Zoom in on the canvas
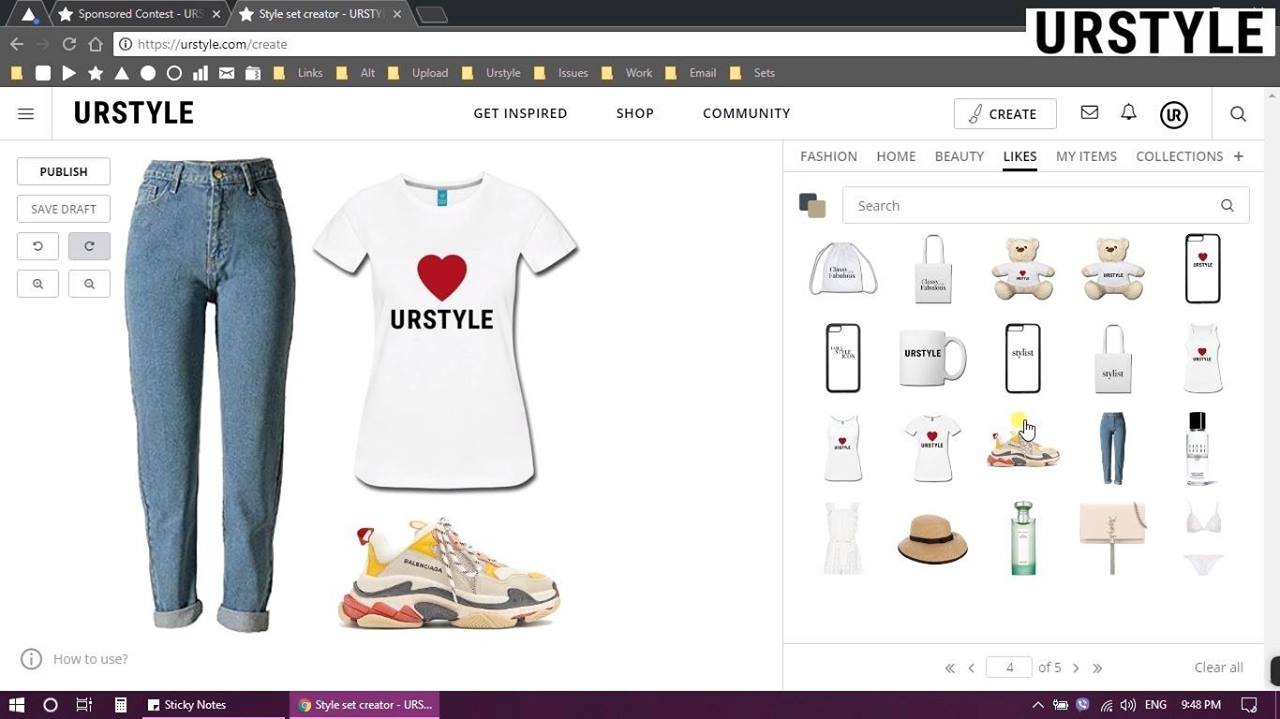The height and width of the screenshot is (719, 1280). pyautogui.click(x=38, y=284)
